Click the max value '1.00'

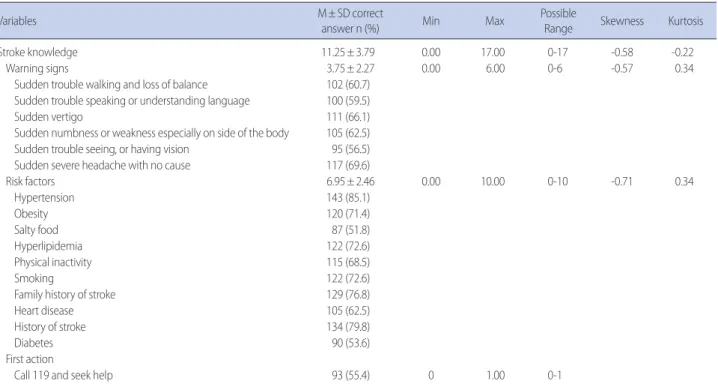click(495, 376)
